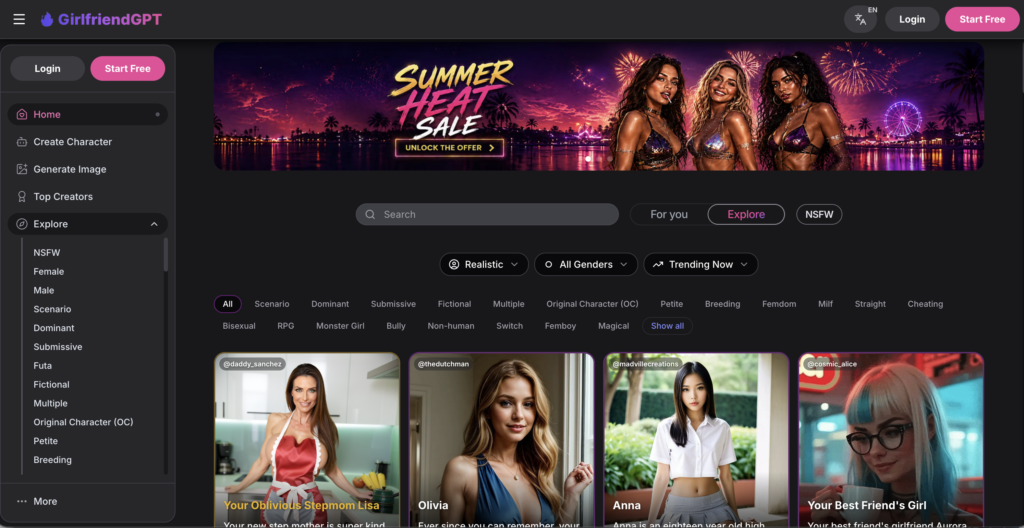Viewport: 1024px width, 528px height.
Task: Select the Magical tag filter chip
Action: click(613, 325)
